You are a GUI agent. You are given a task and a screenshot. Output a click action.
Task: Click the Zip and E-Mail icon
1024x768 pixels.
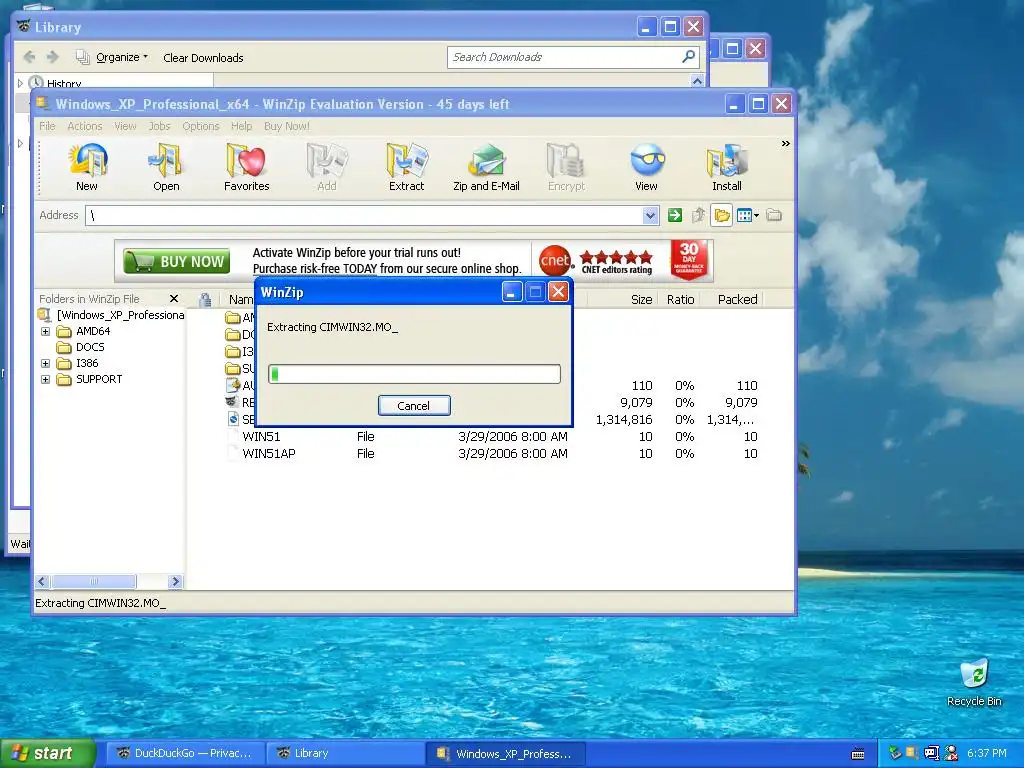(x=487, y=167)
